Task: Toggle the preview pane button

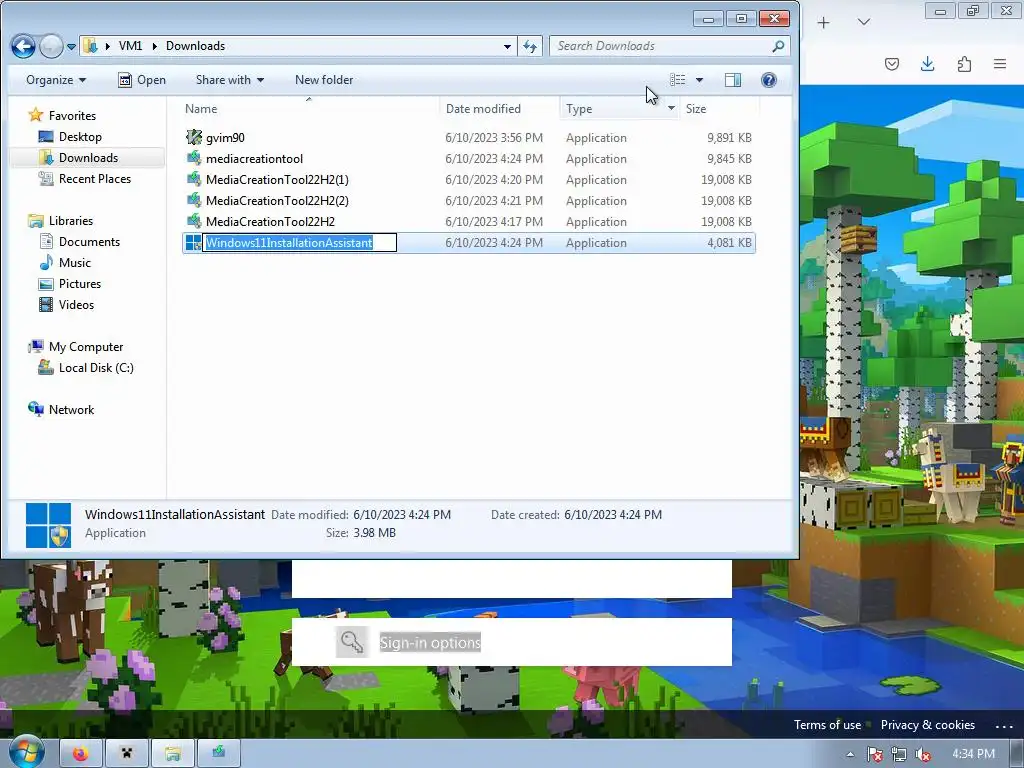Action: 733,80
